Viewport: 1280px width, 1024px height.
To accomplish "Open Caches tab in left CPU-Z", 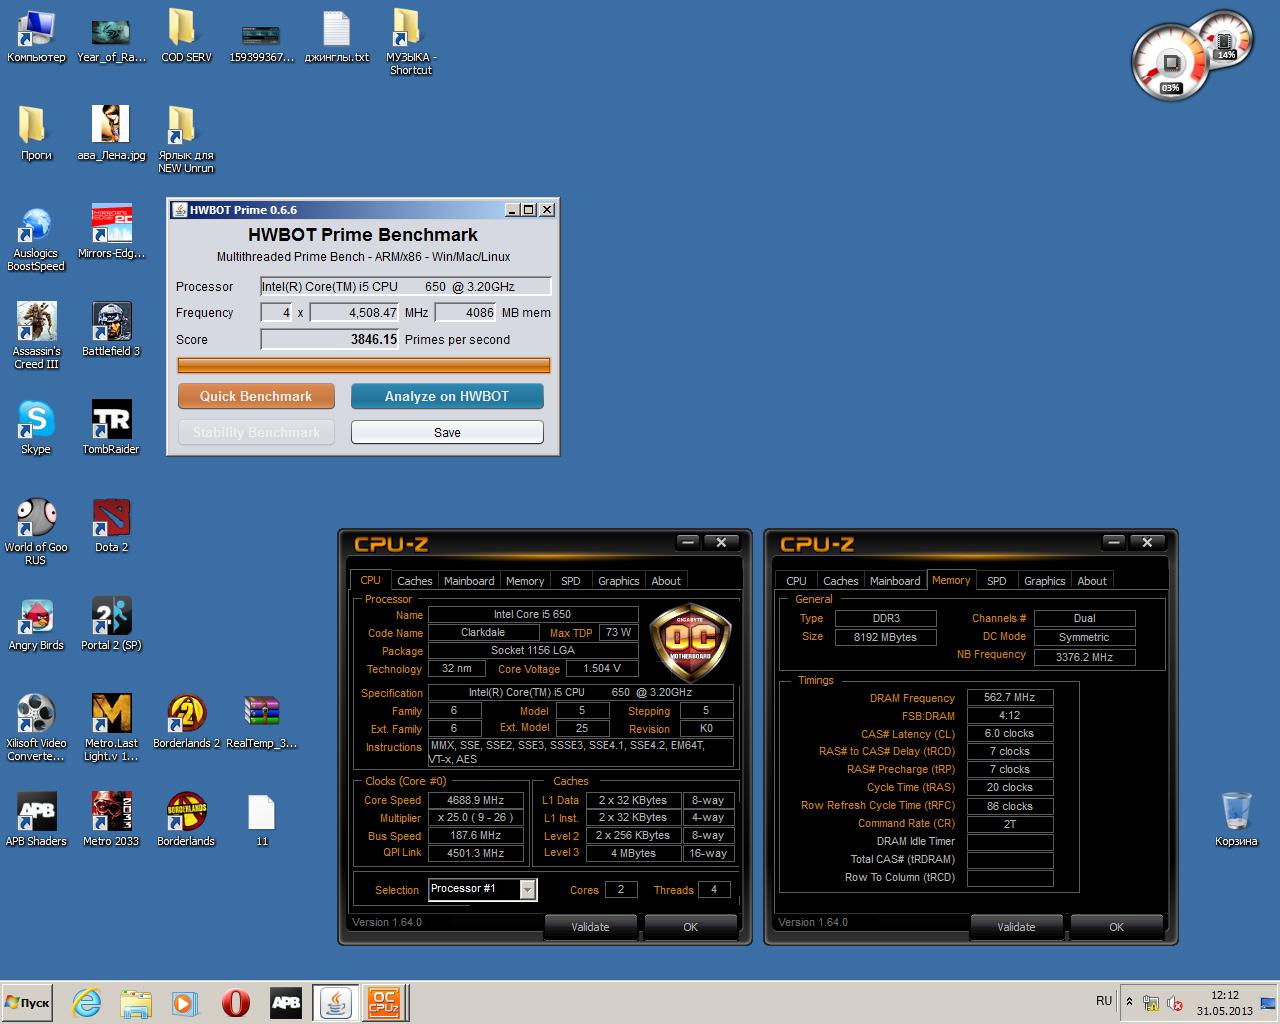I will point(414,581).
